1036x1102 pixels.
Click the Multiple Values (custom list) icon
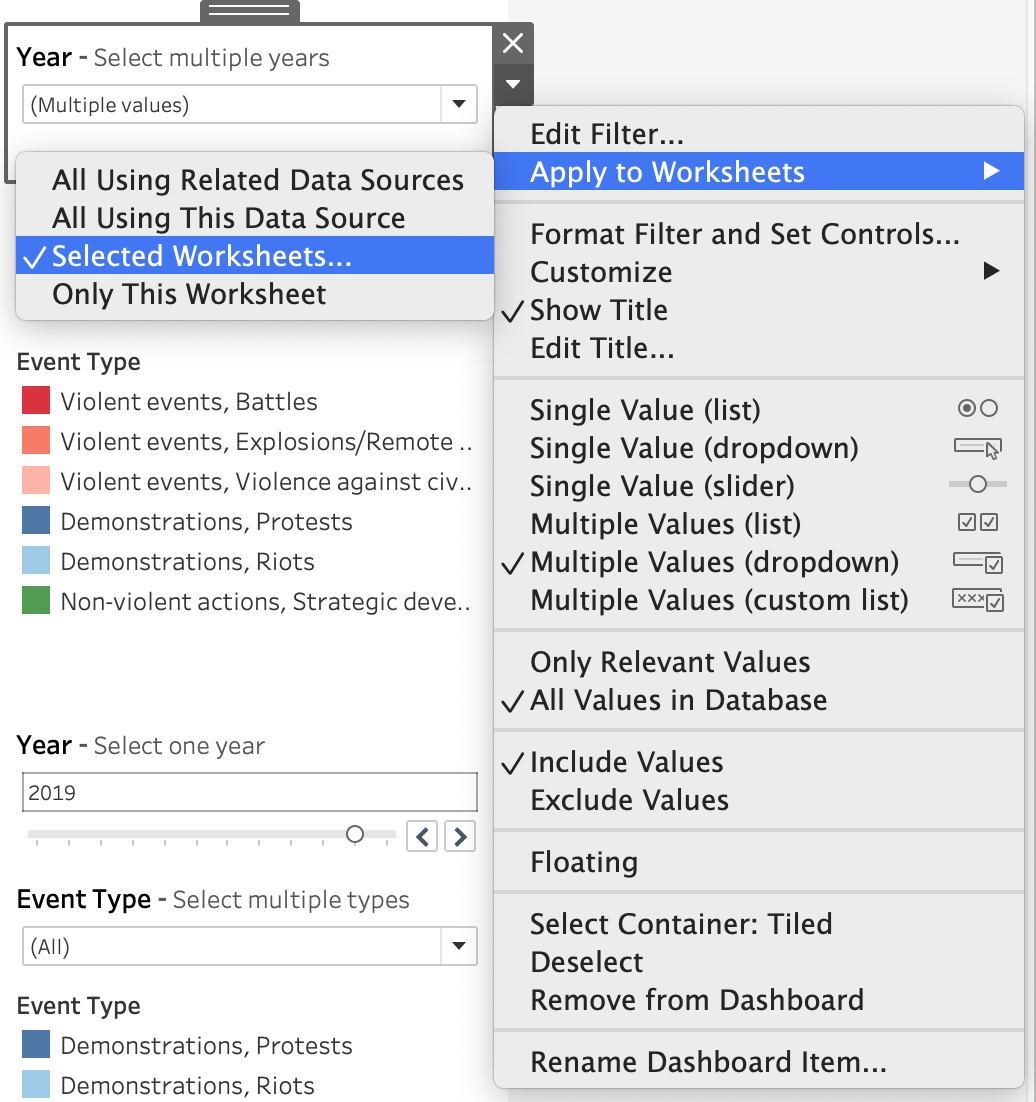coord(977,600)
